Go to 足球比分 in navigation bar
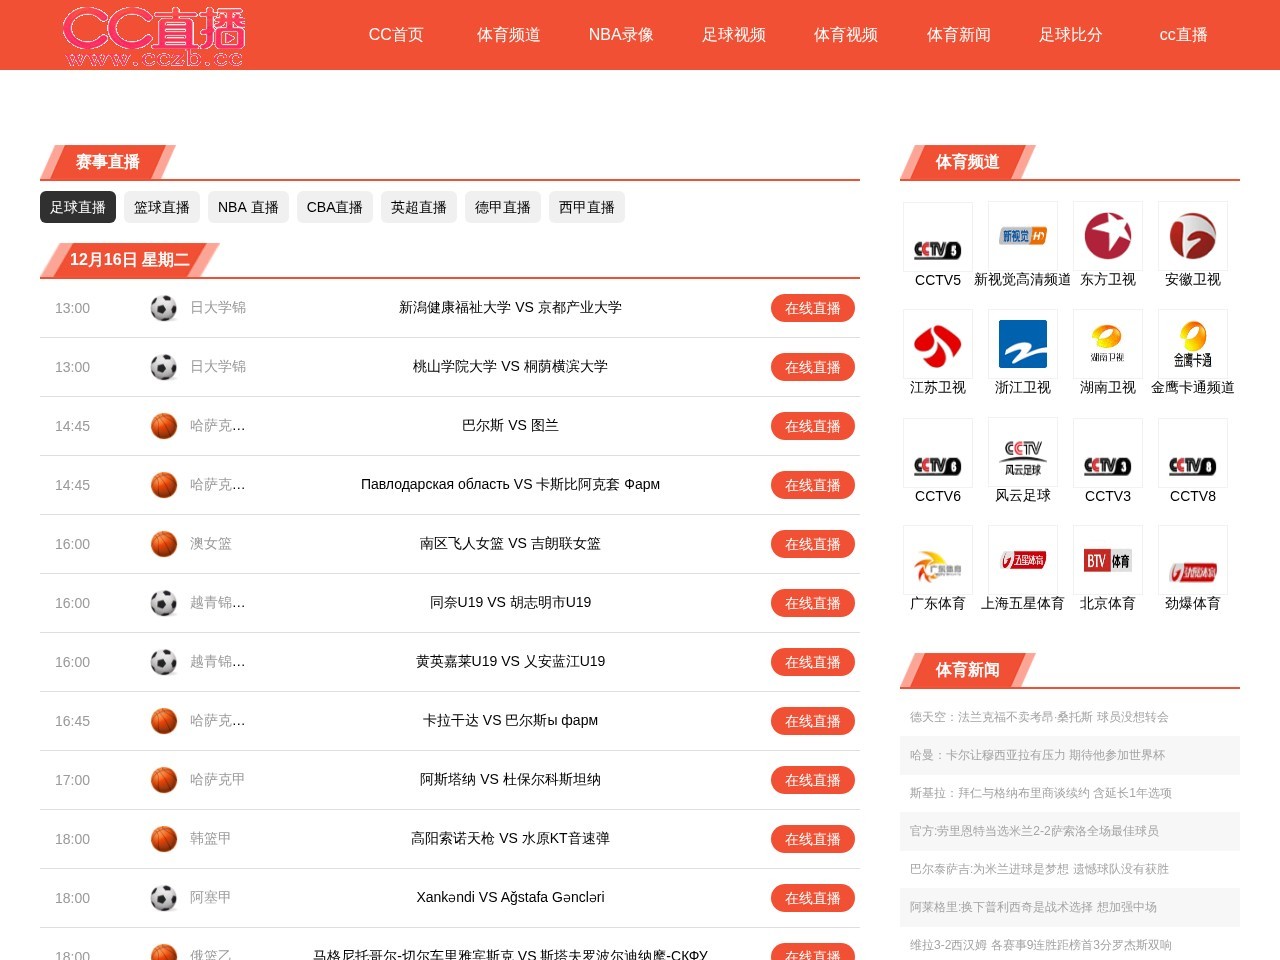This screenshot has height=960, width=1280. [1070, 35]
